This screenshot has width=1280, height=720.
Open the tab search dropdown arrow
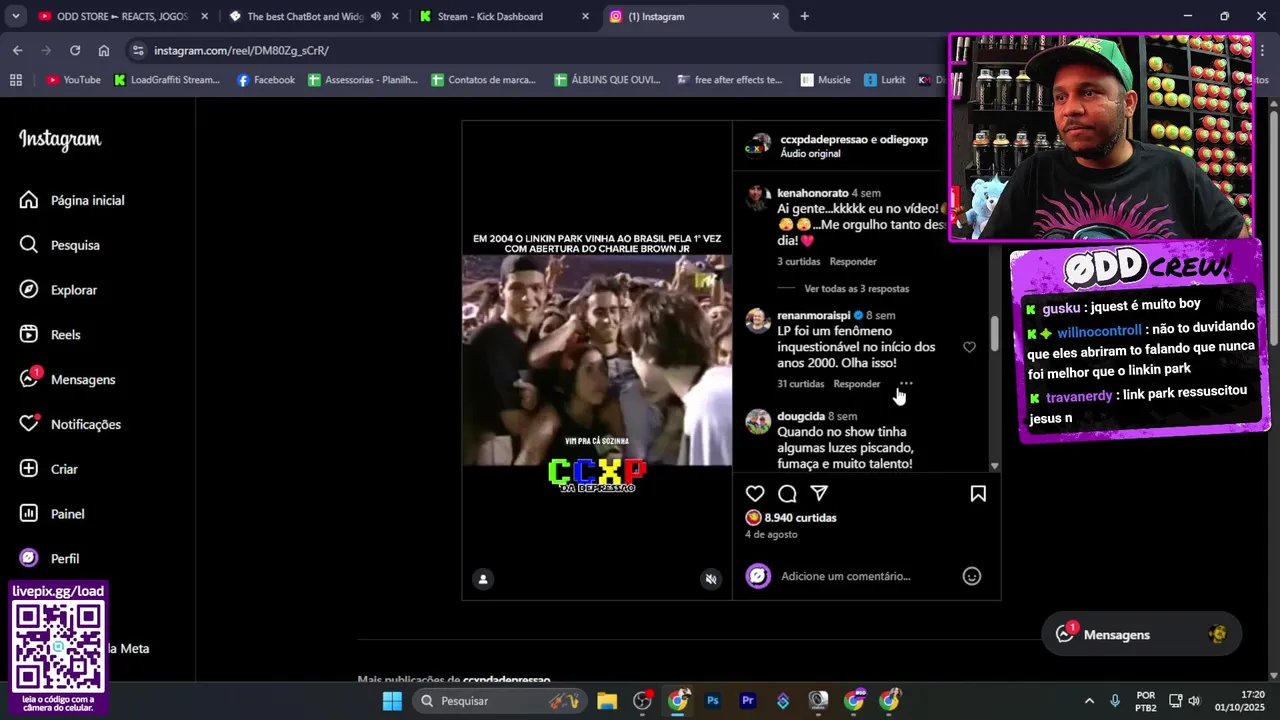16,16
